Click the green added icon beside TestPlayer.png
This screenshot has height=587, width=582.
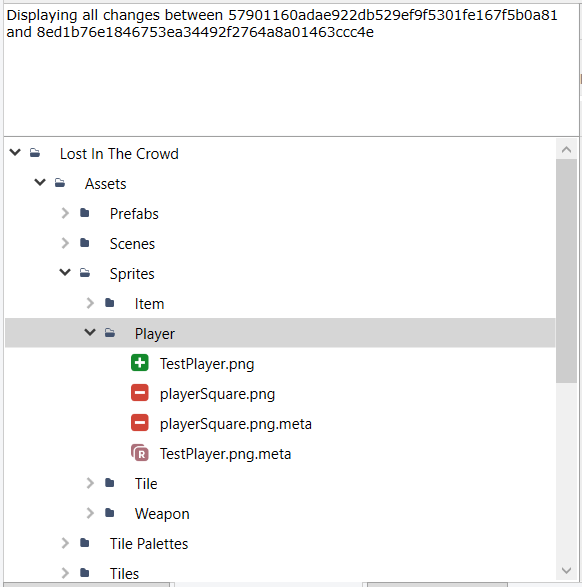[x=140, y=363]
